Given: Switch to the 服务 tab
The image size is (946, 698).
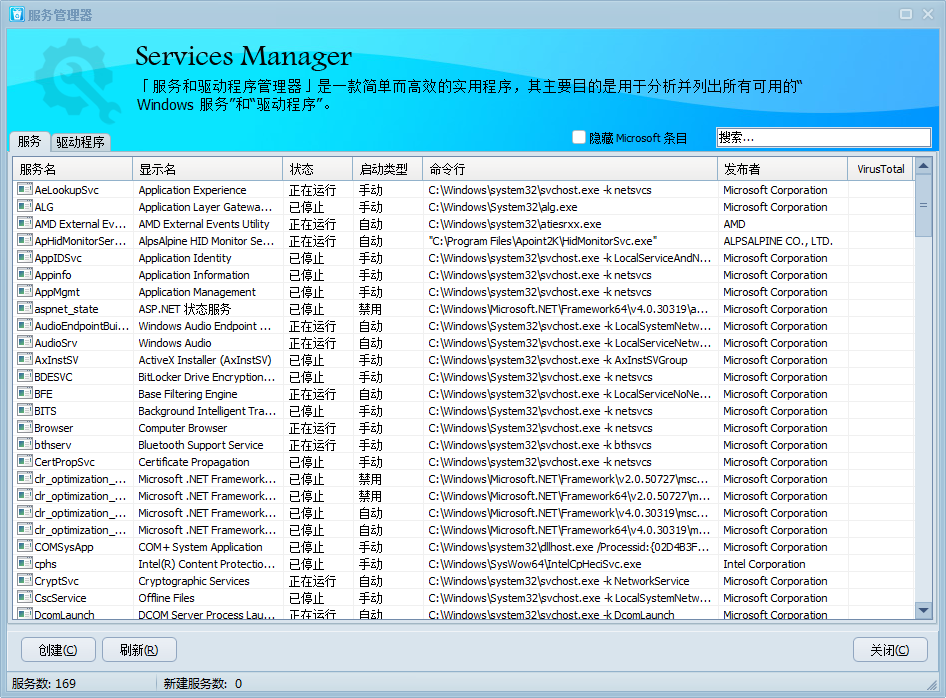Looking at the screenshot, I should (x=29, y=142).
